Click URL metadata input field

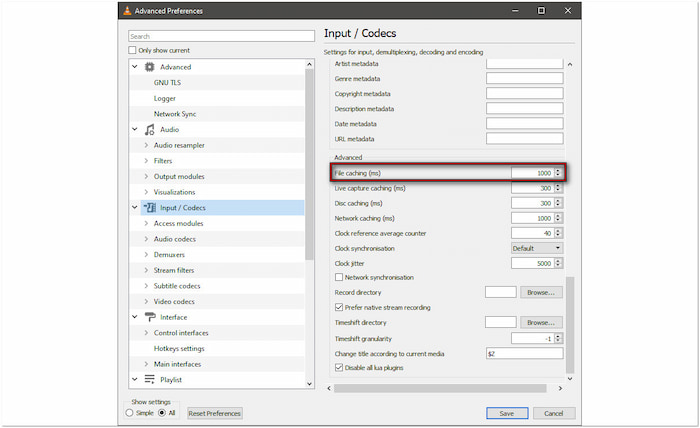[x=525, y=139]
